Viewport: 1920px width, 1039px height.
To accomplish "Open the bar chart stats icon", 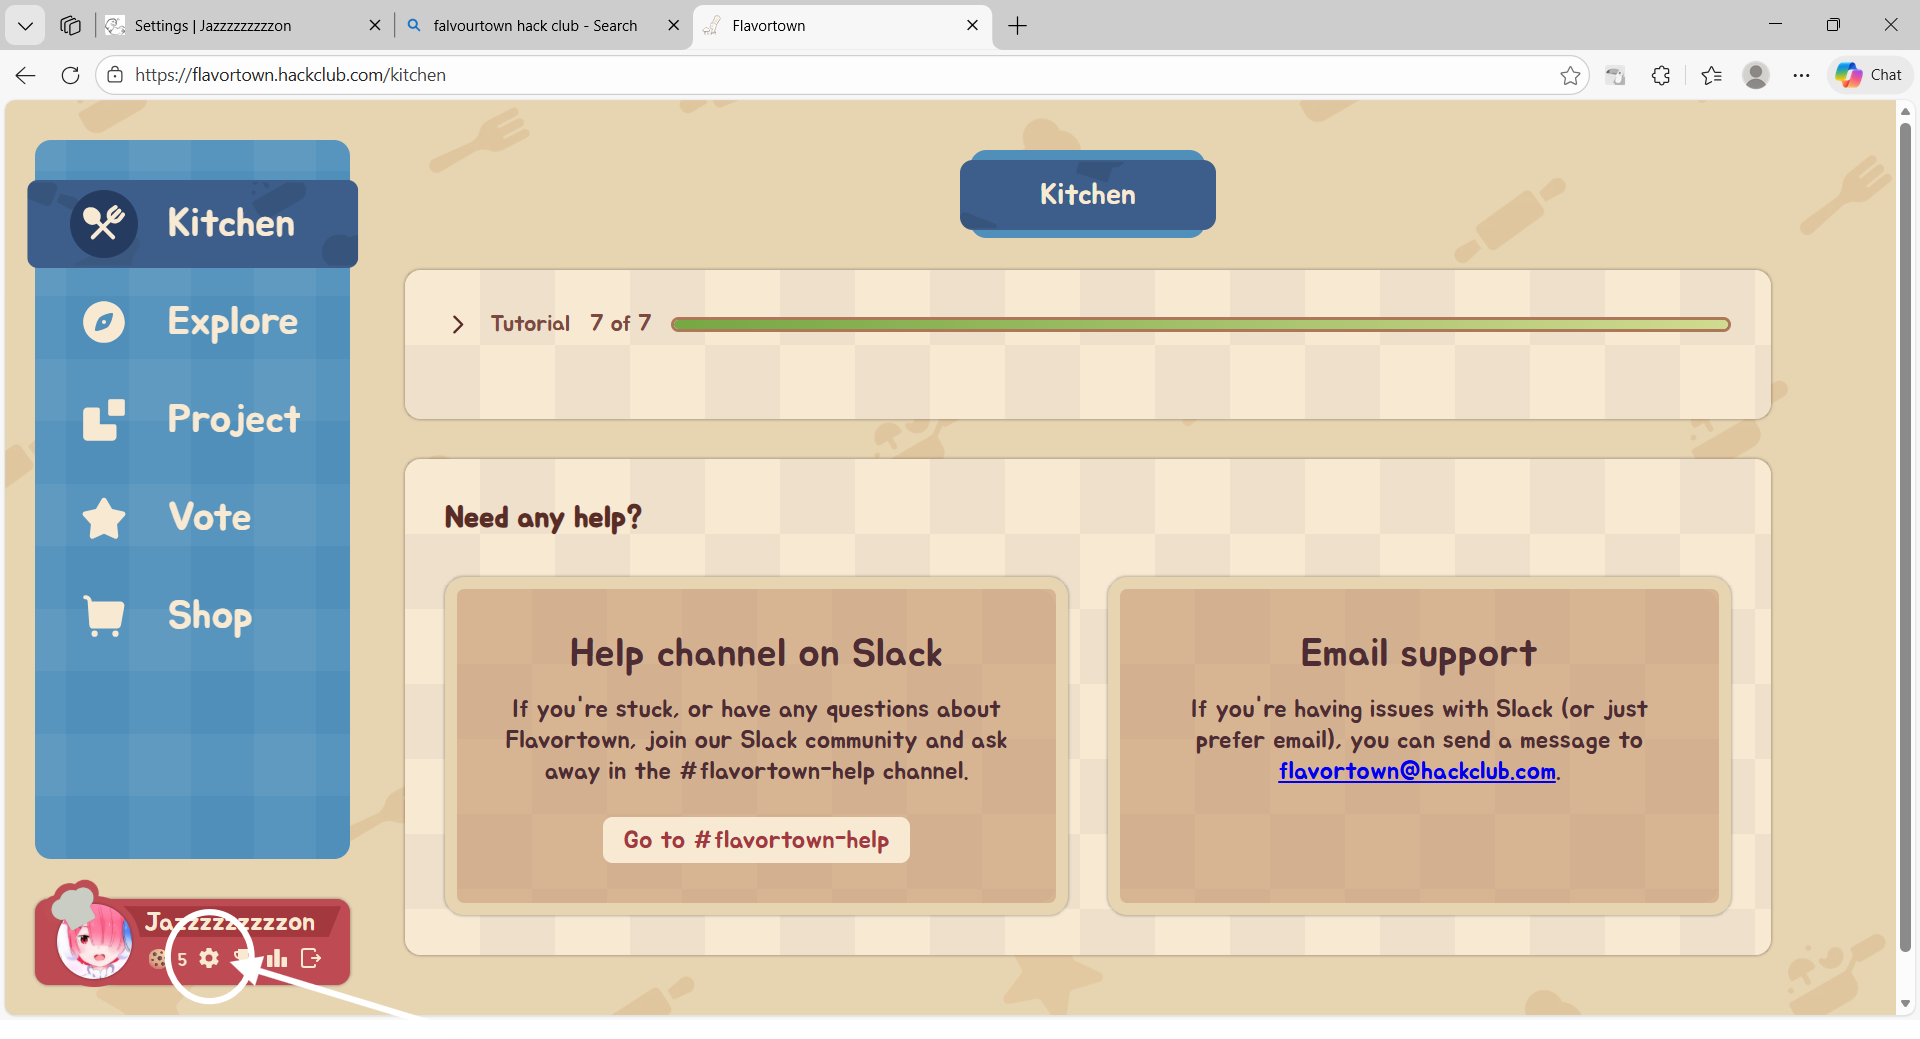I will click(x=277, y=958).
